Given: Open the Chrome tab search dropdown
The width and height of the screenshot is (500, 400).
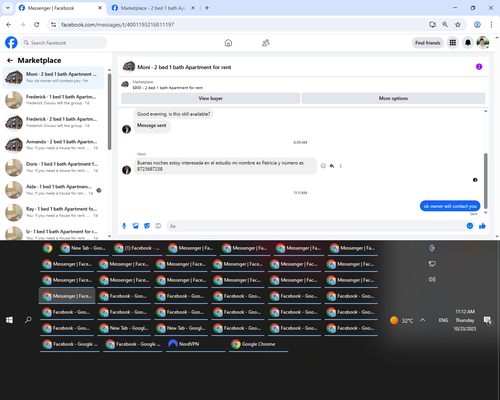Looking at the screenshot, I should click(8, 8).
